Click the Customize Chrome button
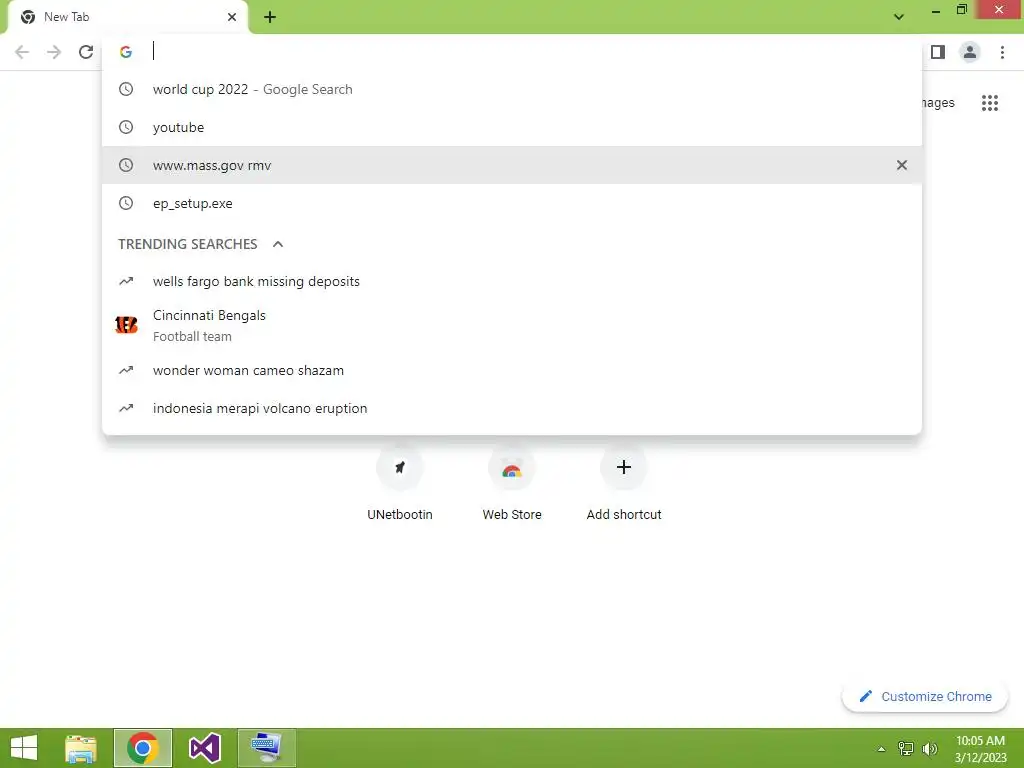Viewport: 1024px width, 768px height. click(925, 697)
